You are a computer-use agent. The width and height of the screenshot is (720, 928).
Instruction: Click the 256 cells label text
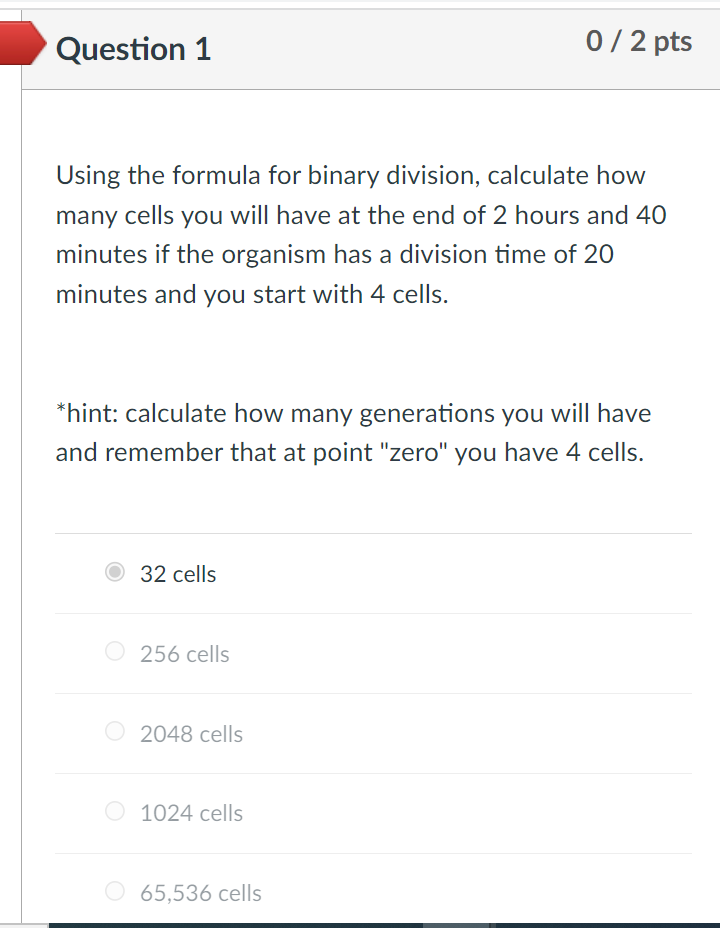[x=185, y=654]
